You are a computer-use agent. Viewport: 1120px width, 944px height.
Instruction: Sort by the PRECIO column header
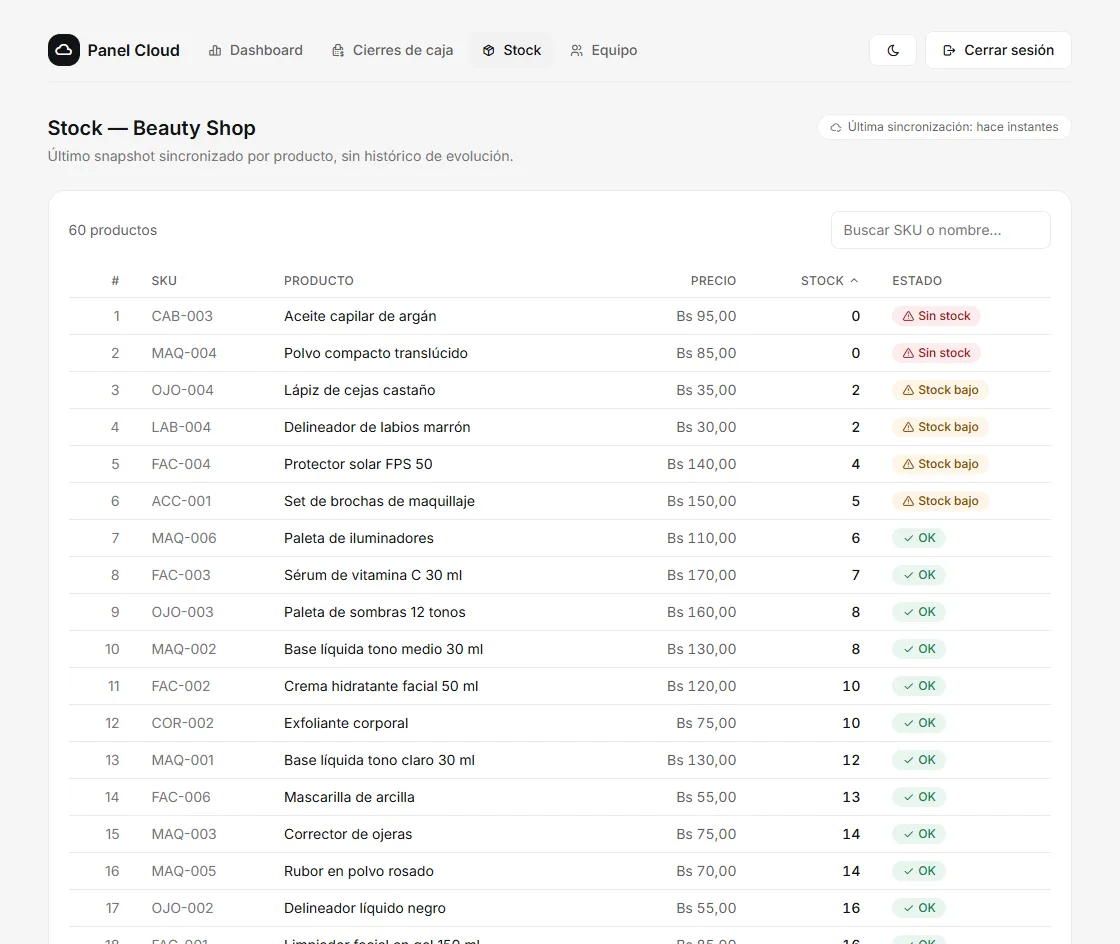click(x=713, y=281)
